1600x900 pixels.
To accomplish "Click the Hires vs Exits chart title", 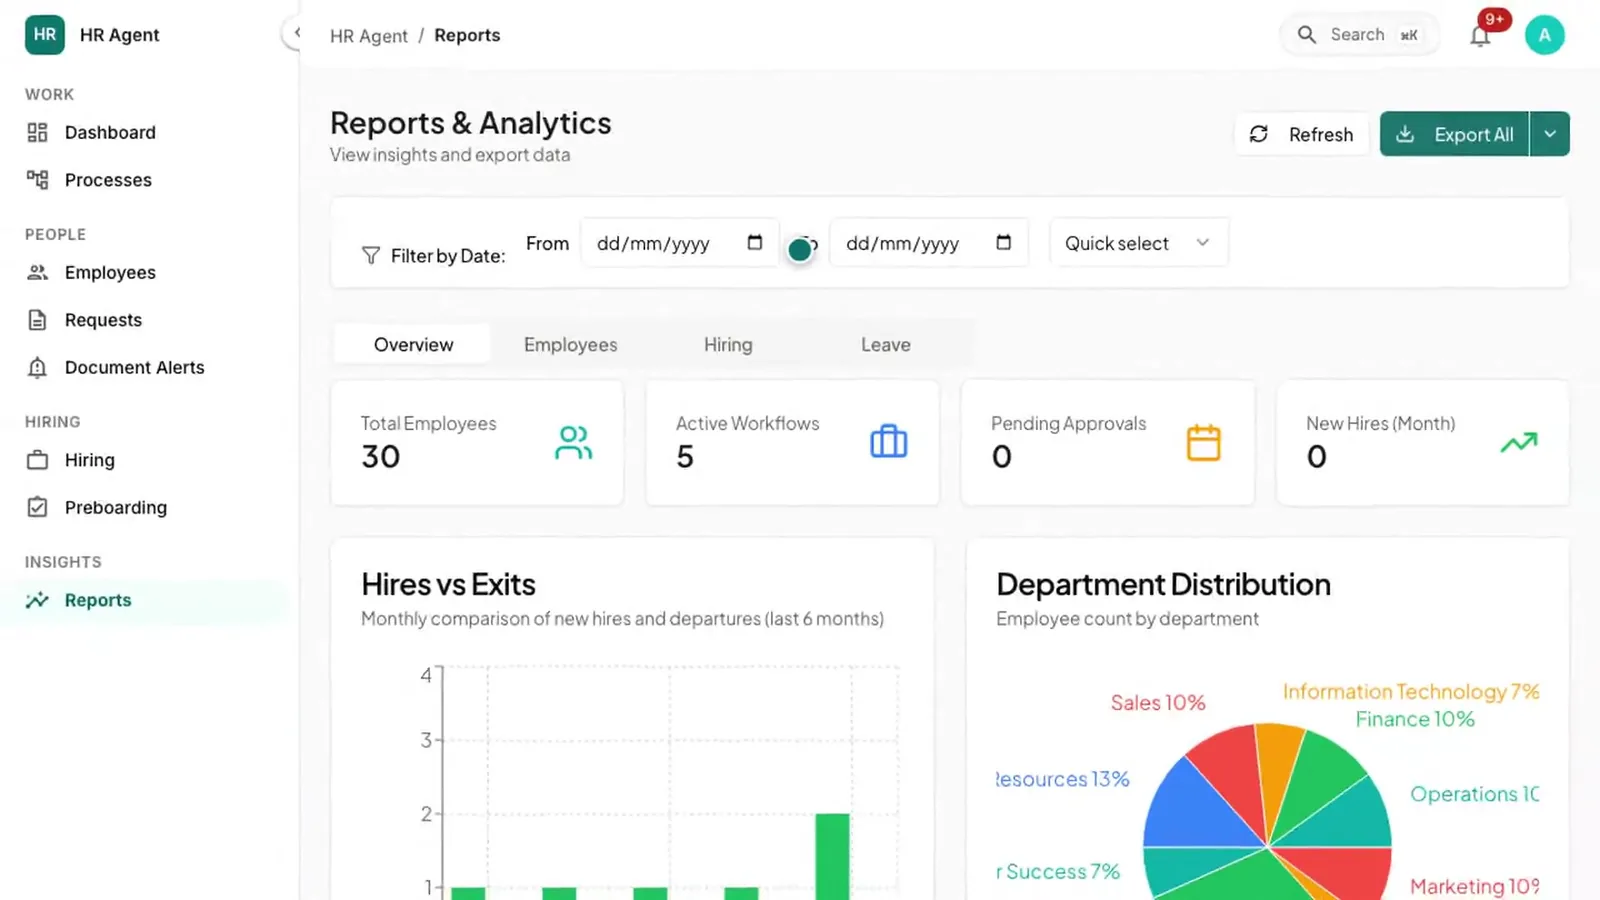I will click(x=448, y=584).
